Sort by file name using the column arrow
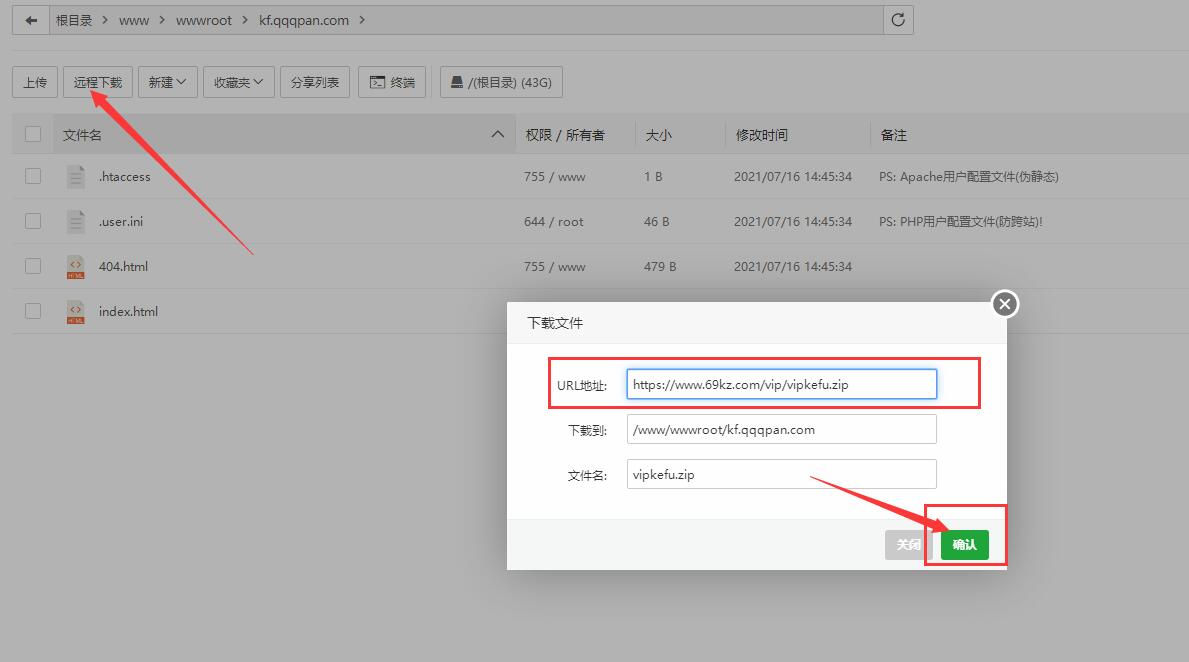 [x=497, y=134]
